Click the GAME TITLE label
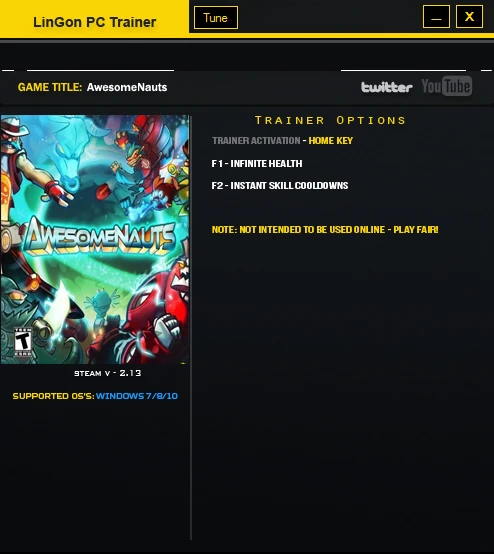Image resolution: width=494 pixels, height=554 pixels. coord(50,87)
